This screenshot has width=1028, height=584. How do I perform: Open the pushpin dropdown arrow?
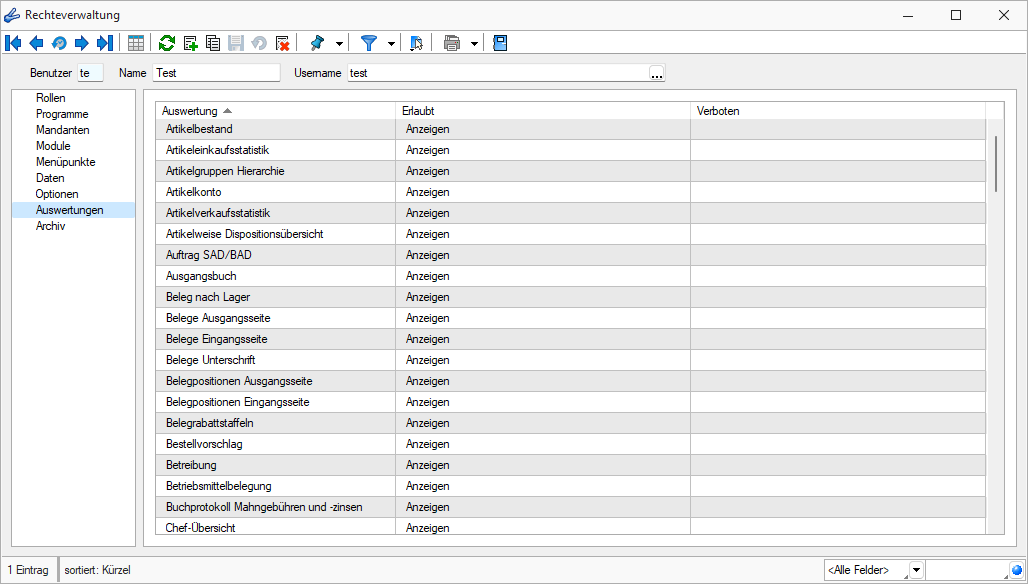click(x=339, y=44)
